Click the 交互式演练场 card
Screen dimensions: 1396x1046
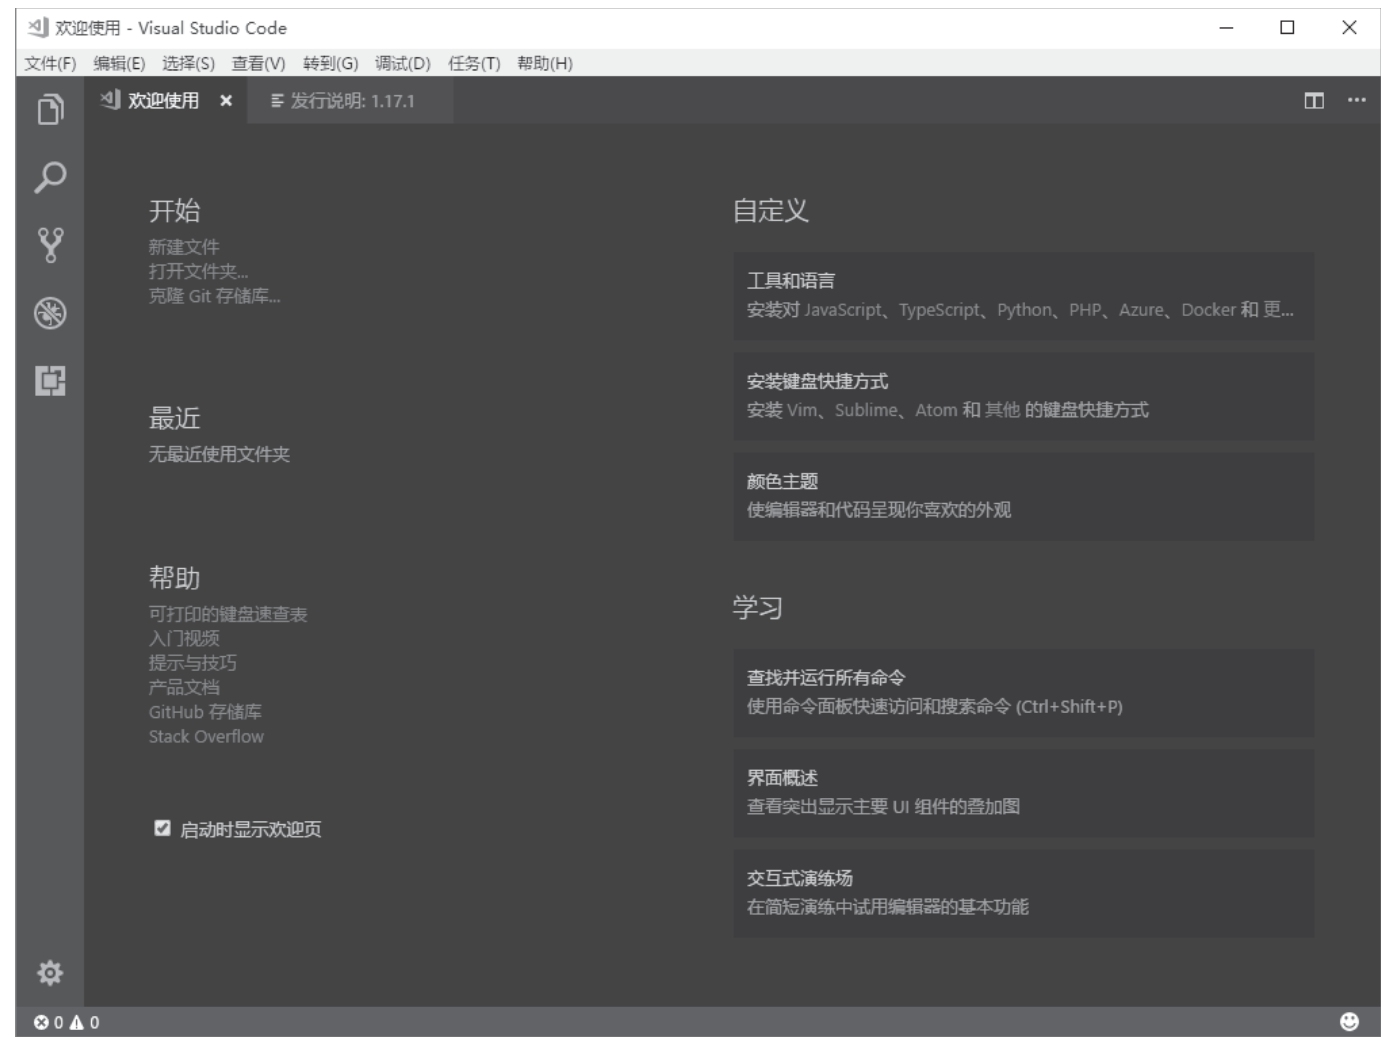click(x=1023, y=893)
